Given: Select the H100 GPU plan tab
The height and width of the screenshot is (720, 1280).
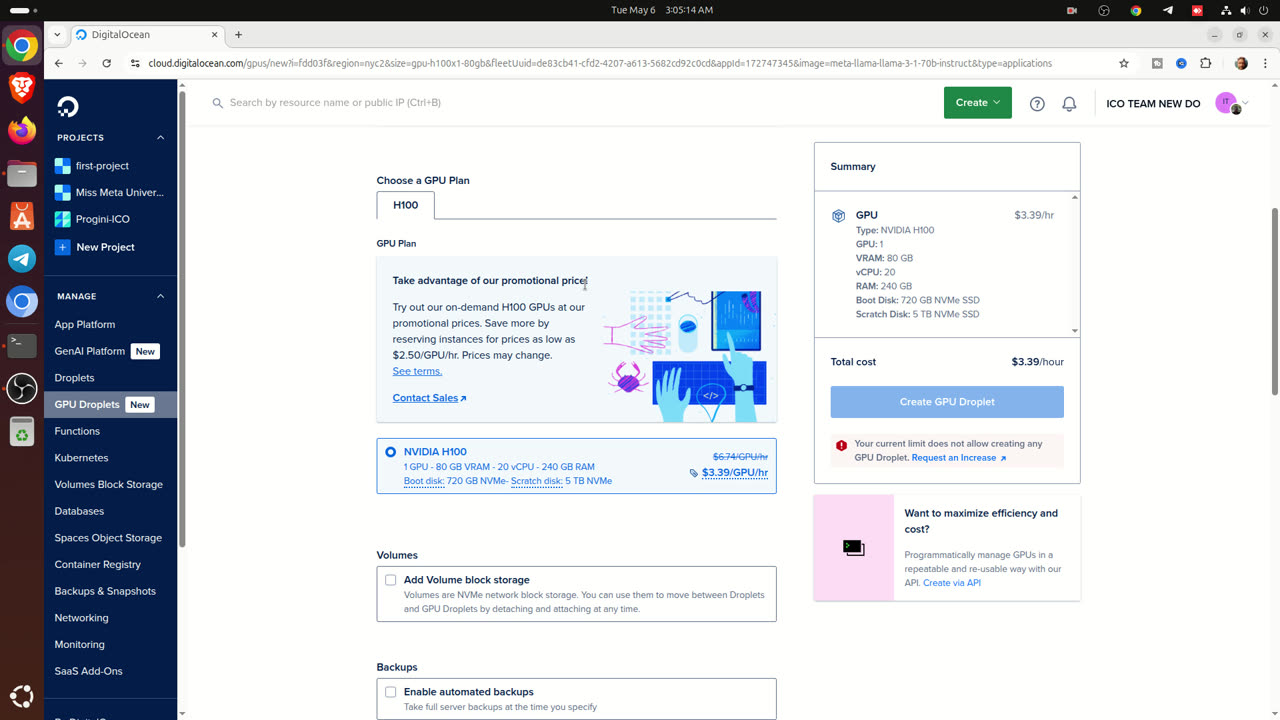Looking at the screenshot, I should pos(405,205).
